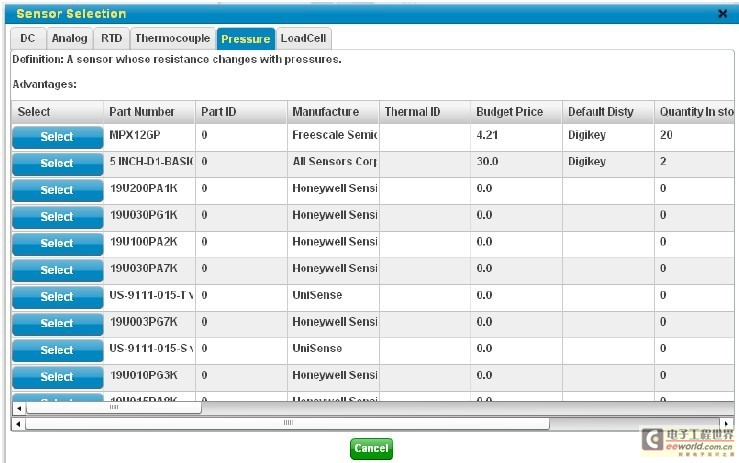Pick Select for US-9111-015-S part
The width and height of the screenshot is (739, 463).
(x=57, y=350)
